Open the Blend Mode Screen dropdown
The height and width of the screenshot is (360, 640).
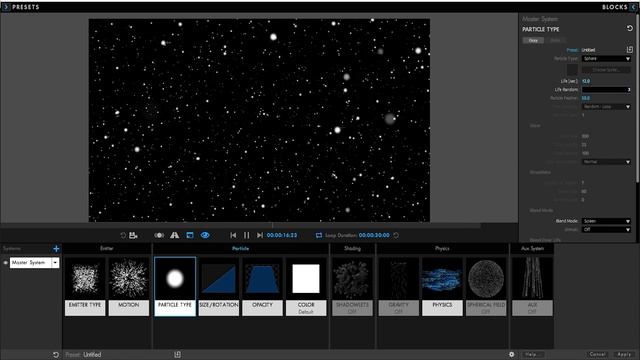point(606,221)
